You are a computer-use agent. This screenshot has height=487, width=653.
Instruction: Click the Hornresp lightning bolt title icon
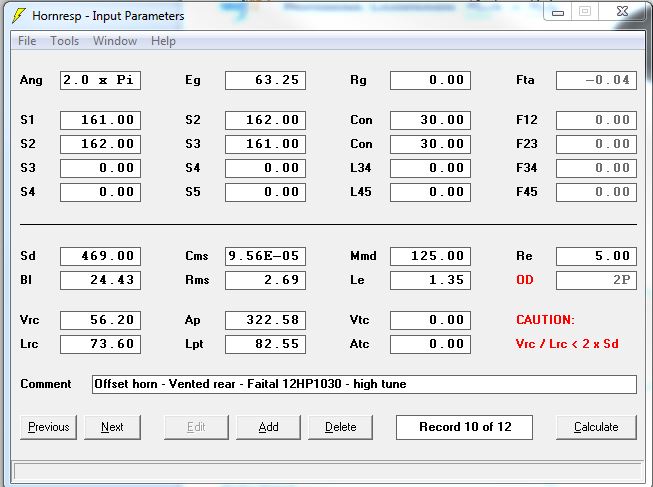click(18, 15)
